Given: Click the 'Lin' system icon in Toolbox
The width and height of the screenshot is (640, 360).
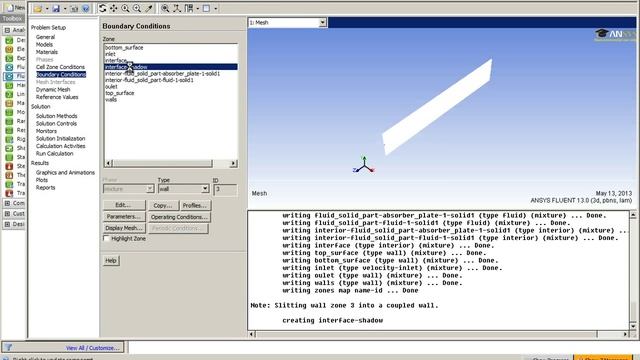Looking at the screenshot, I should (x=9, y=94).
